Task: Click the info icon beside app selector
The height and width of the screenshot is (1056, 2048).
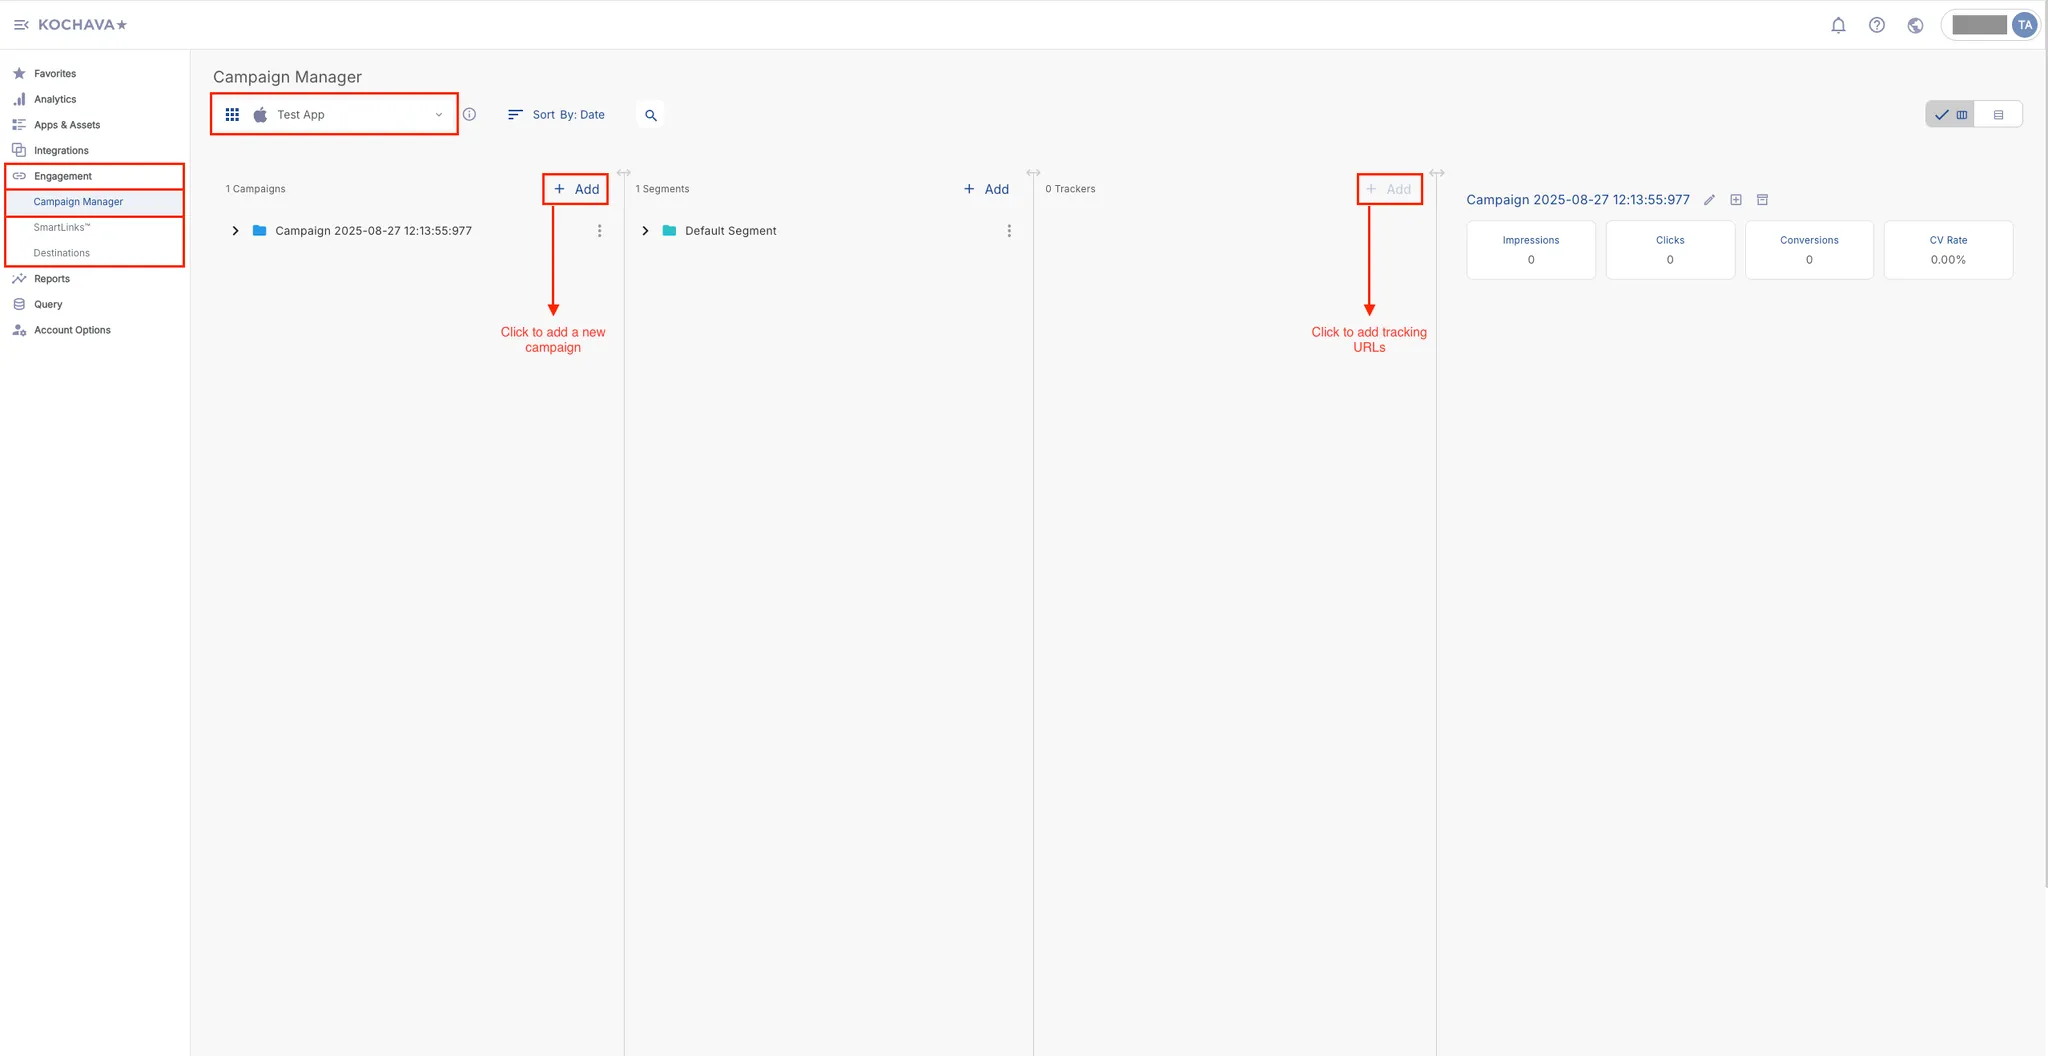Action: (469, 114)
